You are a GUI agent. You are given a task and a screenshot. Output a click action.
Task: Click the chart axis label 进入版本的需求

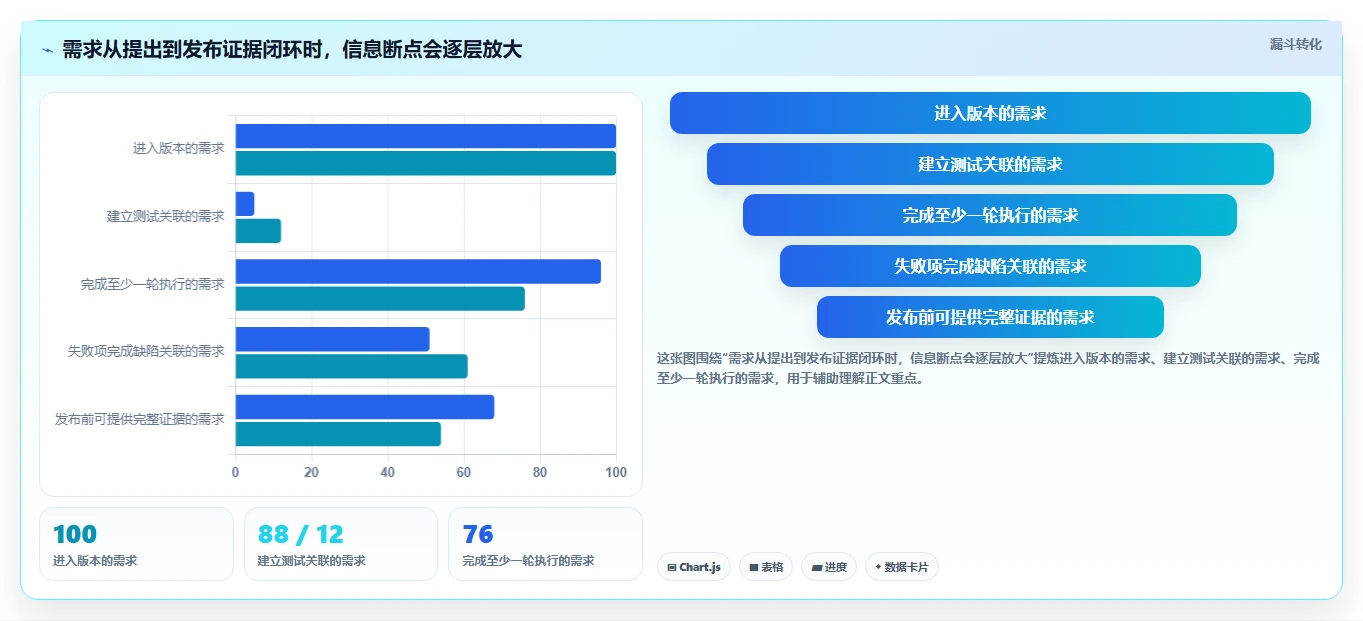point(179,148)
